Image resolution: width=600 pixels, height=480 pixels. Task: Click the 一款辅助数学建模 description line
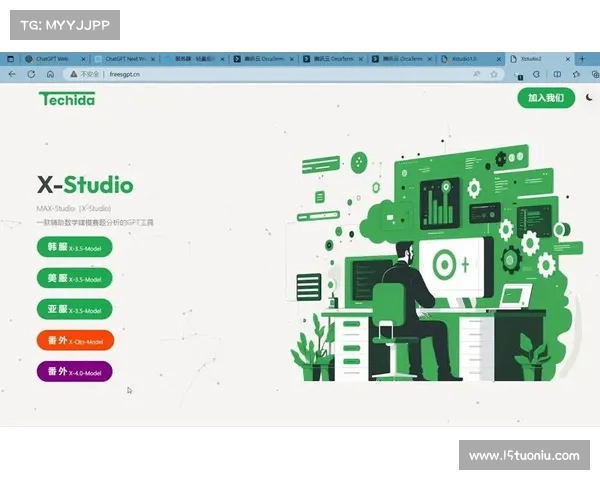tap(95, 222)
